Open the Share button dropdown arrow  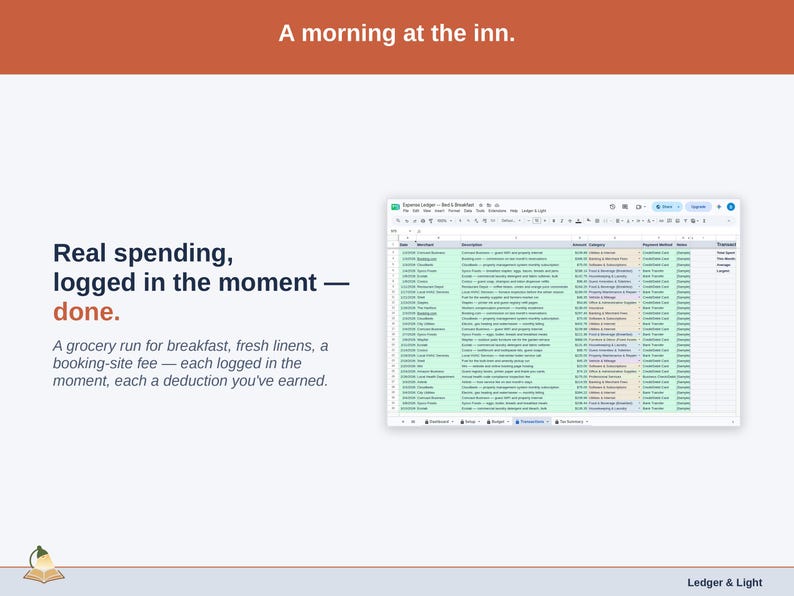[x=678, y=207]
